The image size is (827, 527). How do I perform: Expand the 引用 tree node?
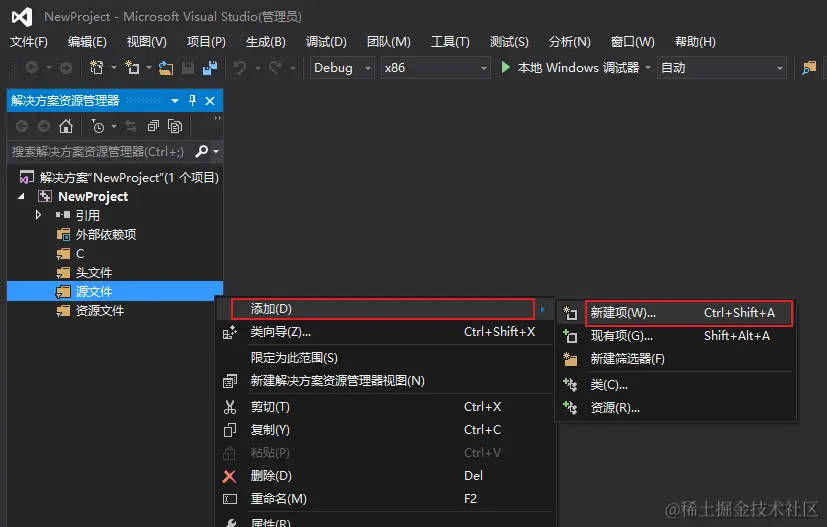pyautogui.click(x=38, y=215)
